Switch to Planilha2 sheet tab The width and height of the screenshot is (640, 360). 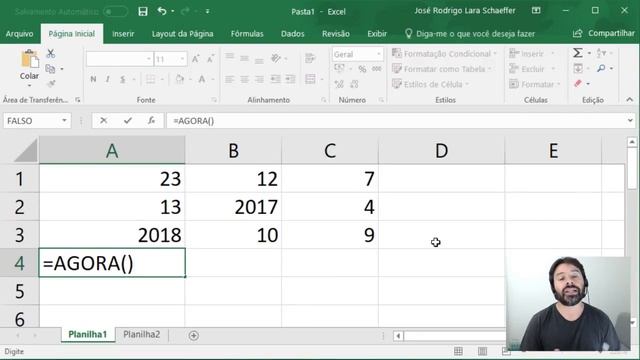point(142,335)
